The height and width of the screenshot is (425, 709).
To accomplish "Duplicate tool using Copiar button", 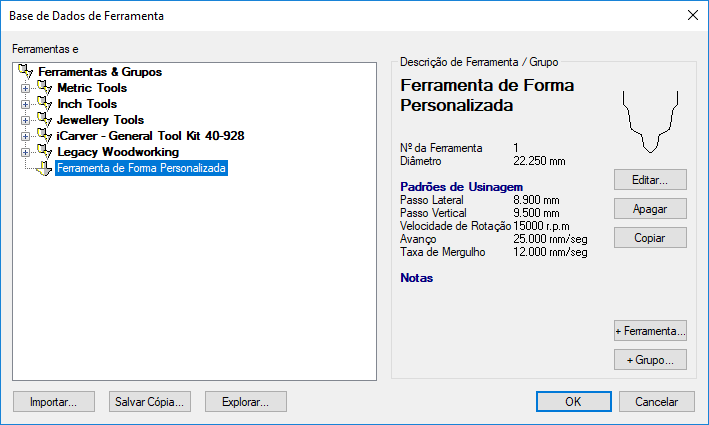I will coord(650,238).
